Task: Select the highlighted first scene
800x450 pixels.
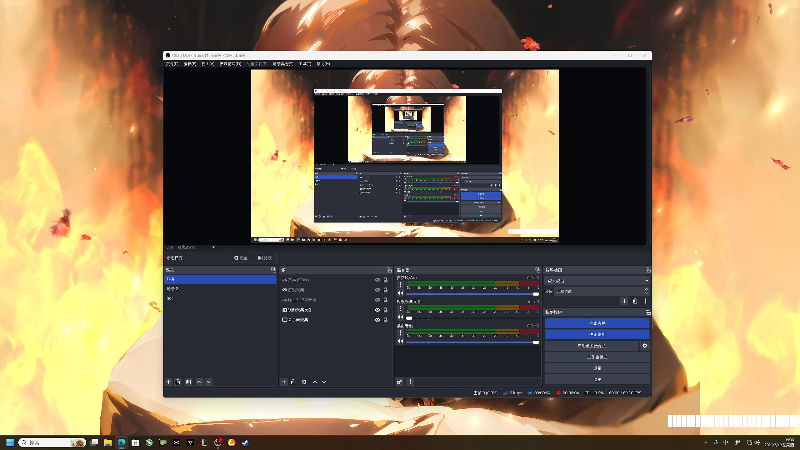Action: click(x=220, y=279)
